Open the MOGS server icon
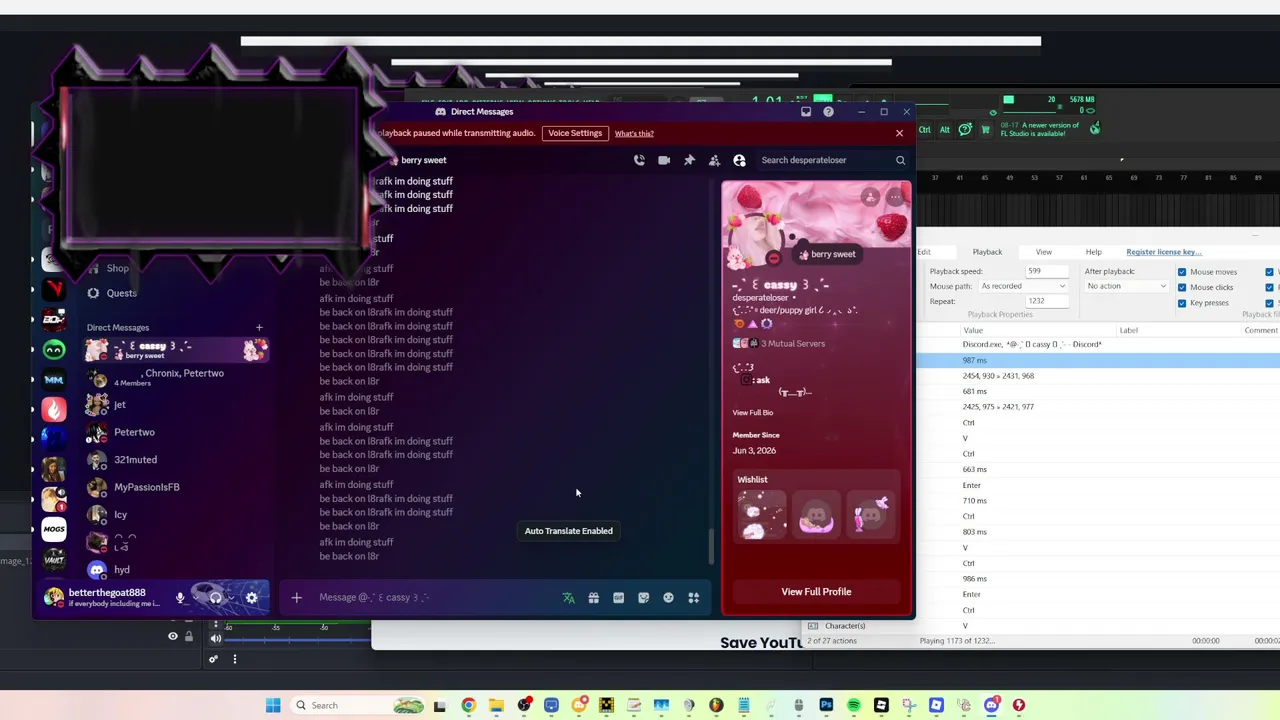This screenshot has height=720, width=1280. tap(54, 529)
